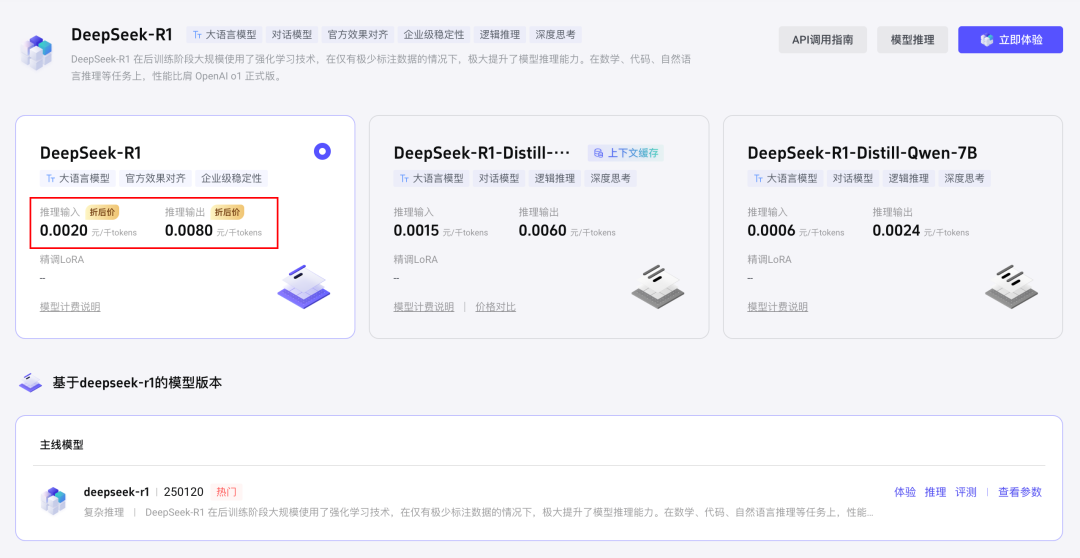Select the DeepSeek-R1 card radio button
The height and width of the screenshot is (558, 1080).
coord(322,152)
